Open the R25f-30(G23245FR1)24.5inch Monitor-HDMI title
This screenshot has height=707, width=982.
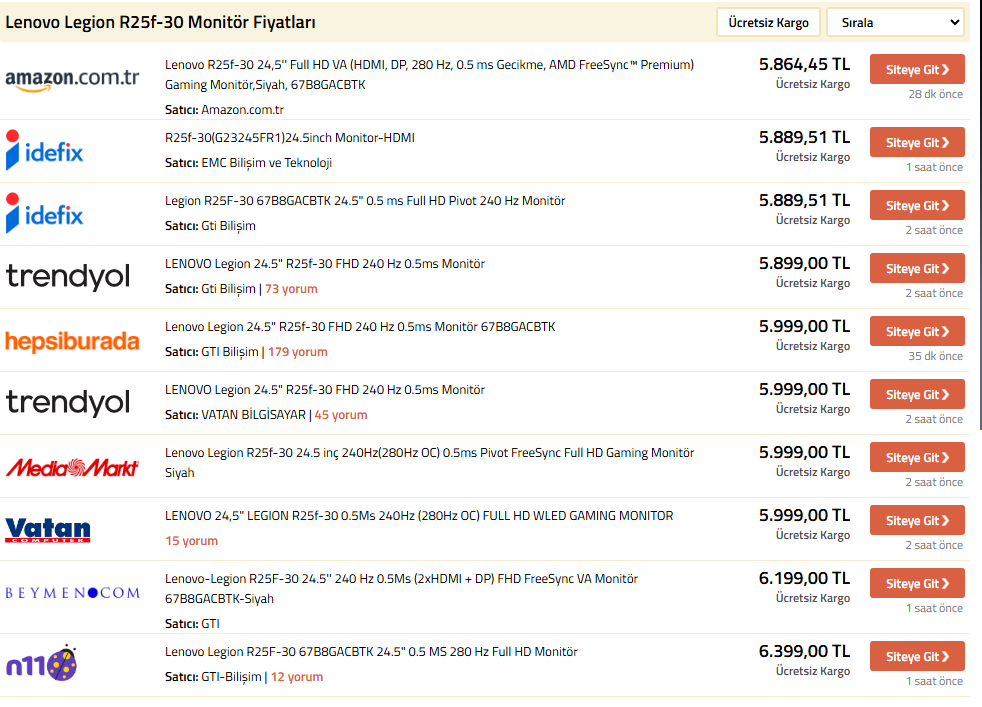[290, 138]
